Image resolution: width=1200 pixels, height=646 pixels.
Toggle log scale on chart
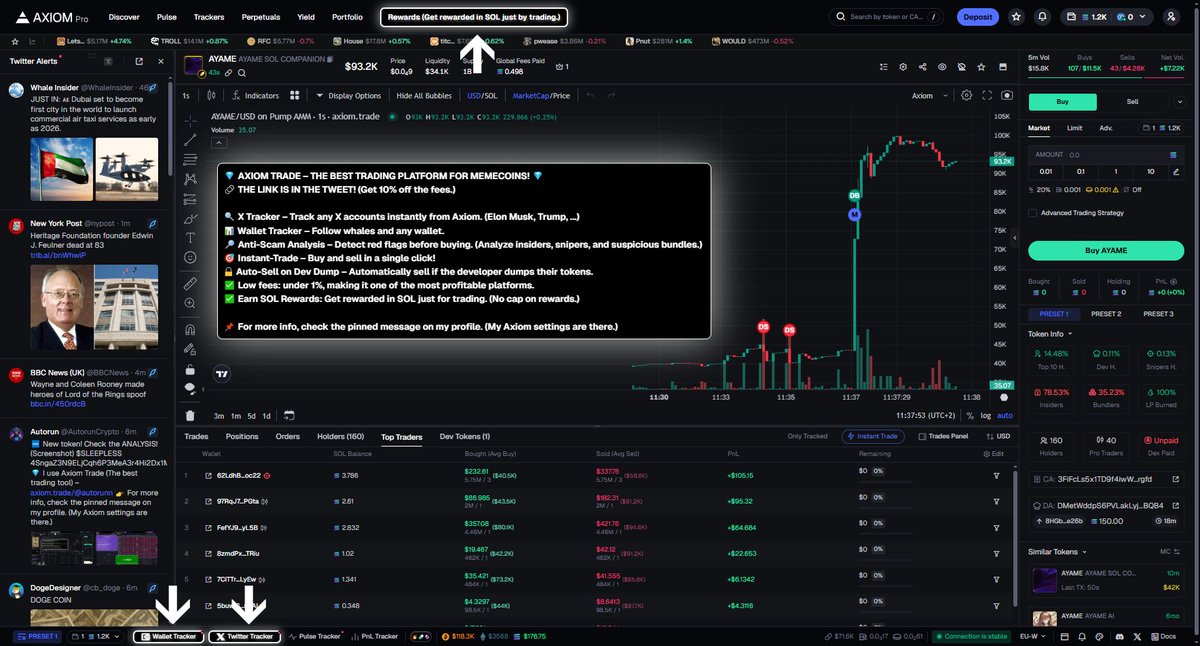986,415
